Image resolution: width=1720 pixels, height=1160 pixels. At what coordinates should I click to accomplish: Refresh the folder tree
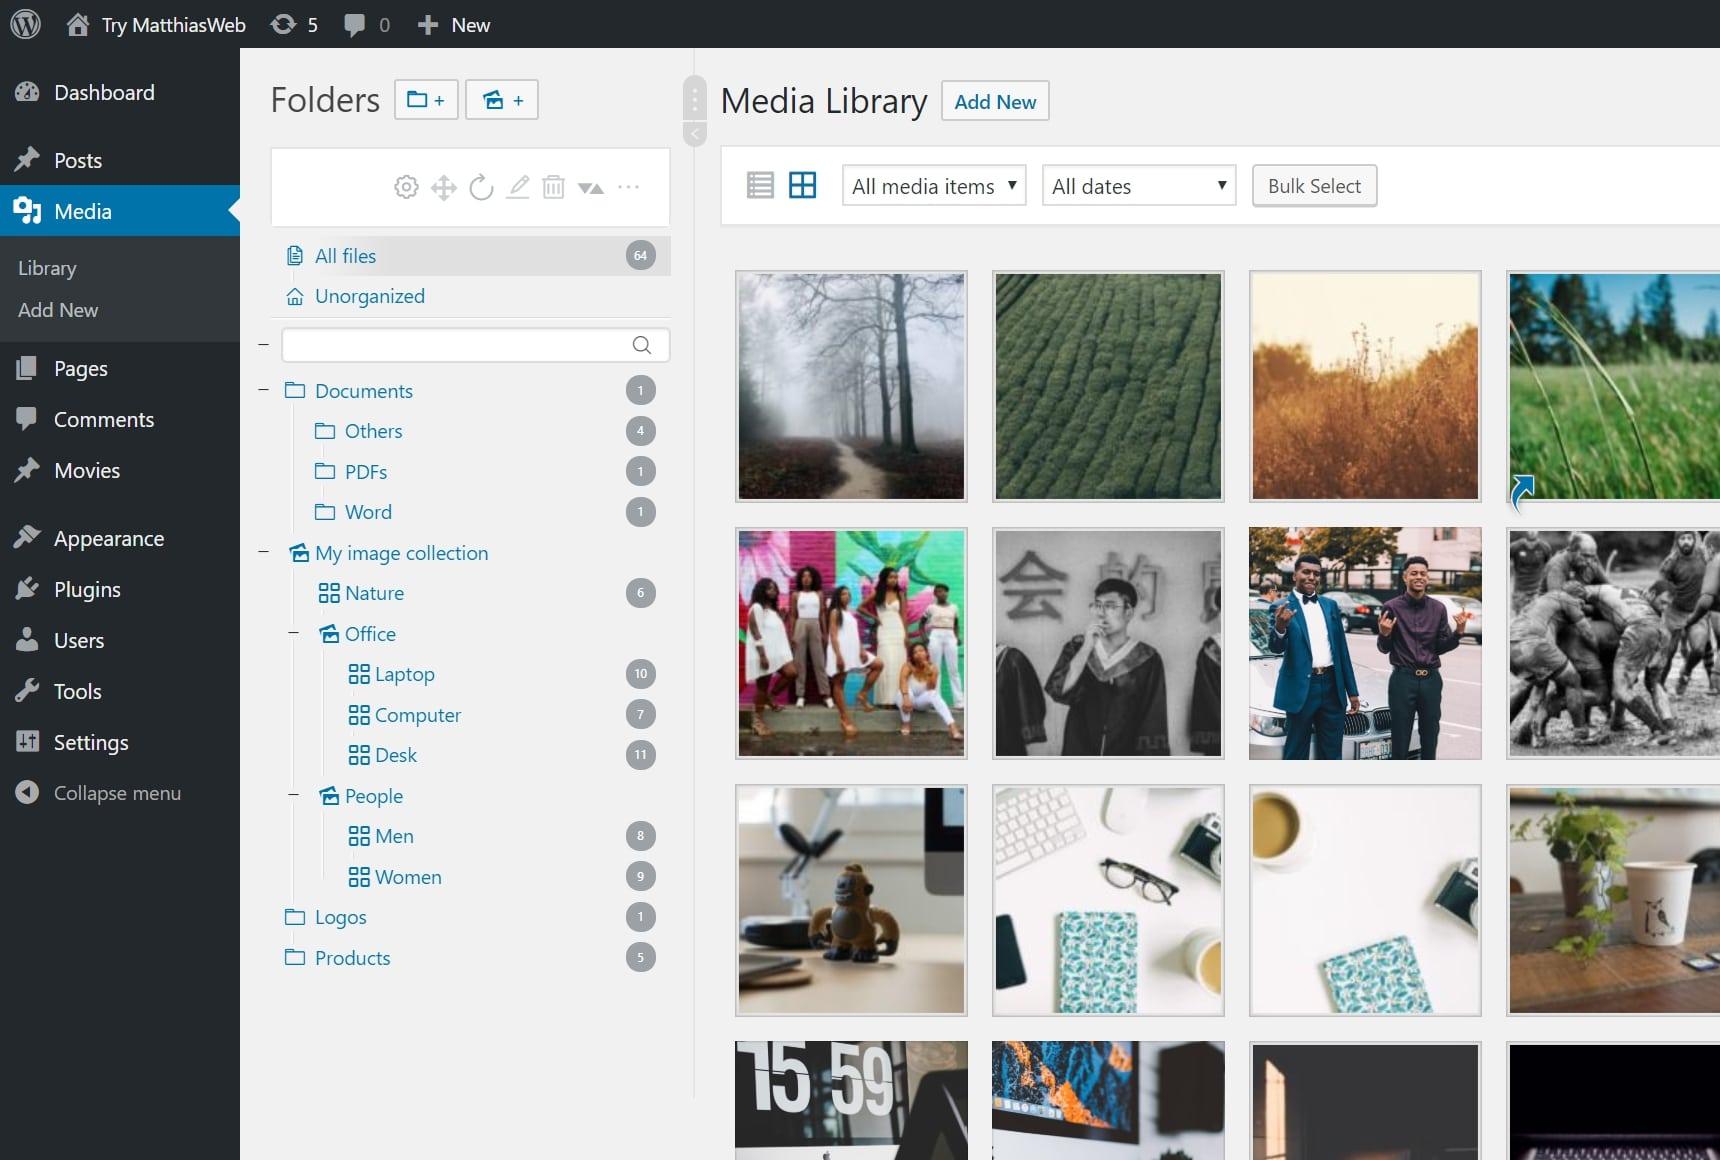click(x=481, y=187)
